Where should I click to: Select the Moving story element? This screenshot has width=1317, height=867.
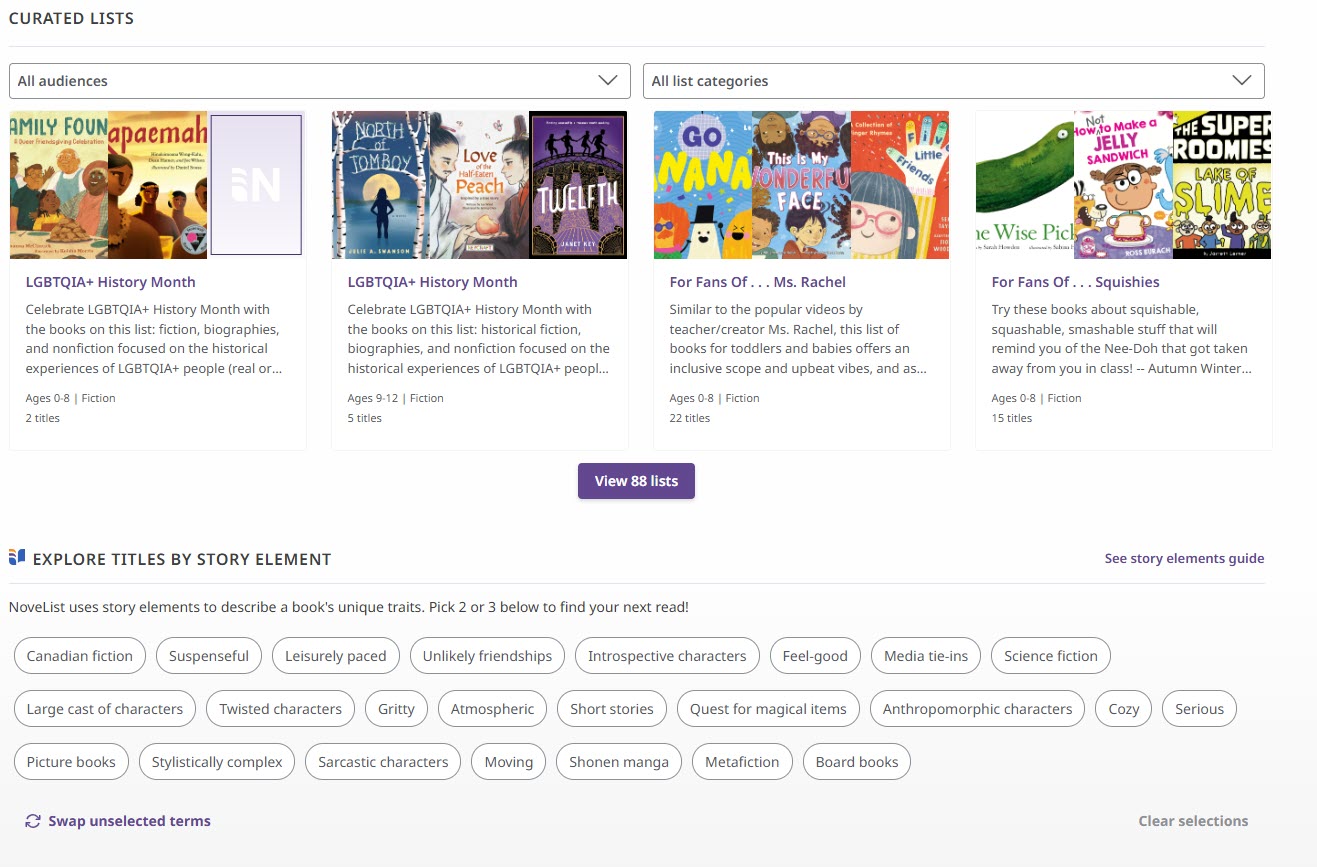coord(509,762)
